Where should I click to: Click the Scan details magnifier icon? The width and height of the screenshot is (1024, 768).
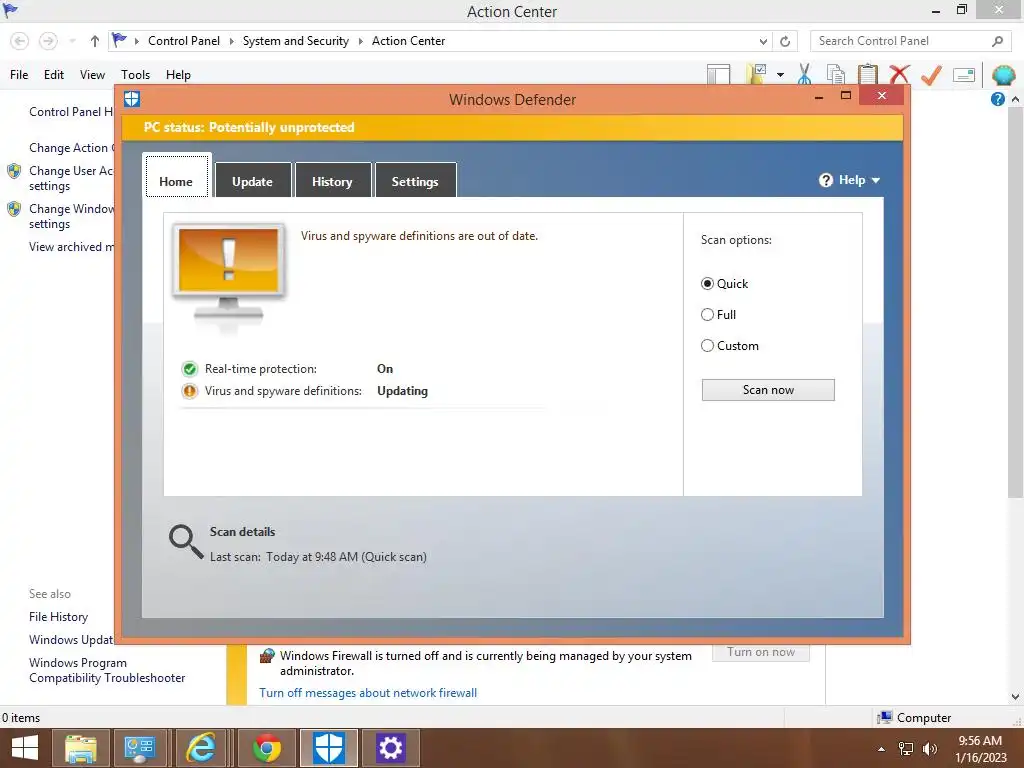click(186, 542)
